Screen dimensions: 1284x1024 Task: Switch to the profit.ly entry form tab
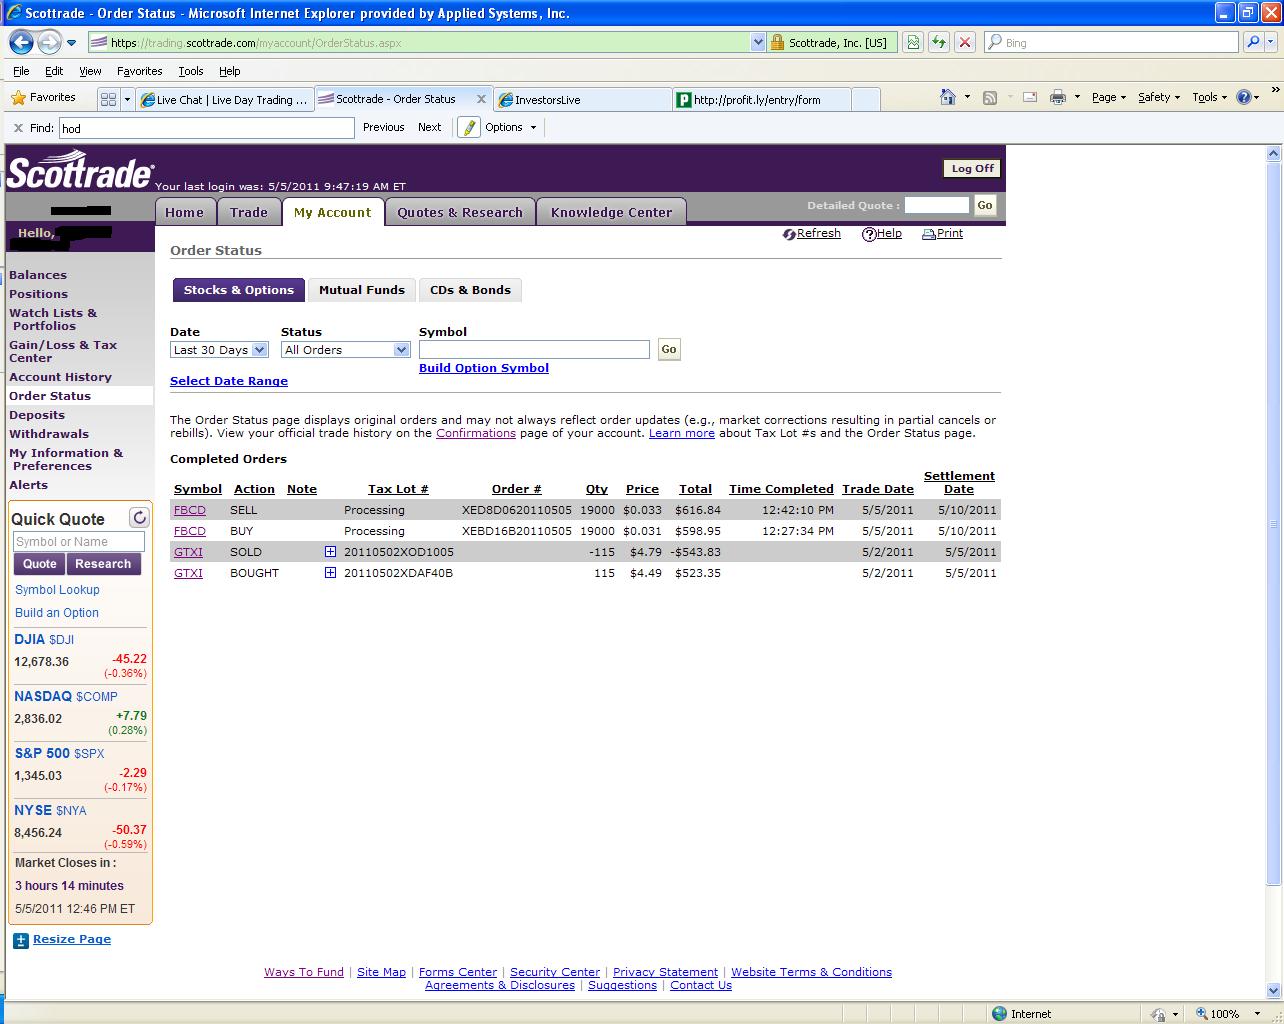(x=761, y=99)
